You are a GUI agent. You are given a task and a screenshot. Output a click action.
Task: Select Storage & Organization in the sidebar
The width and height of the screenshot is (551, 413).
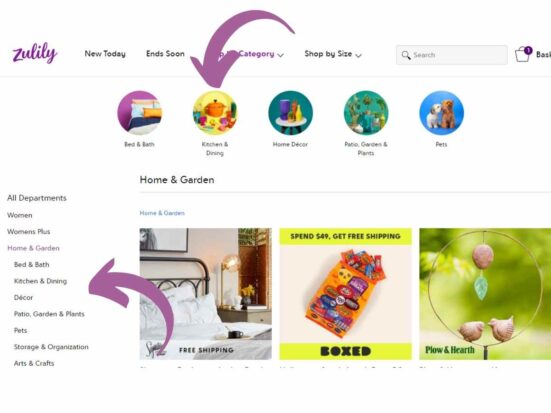(51, 347)
